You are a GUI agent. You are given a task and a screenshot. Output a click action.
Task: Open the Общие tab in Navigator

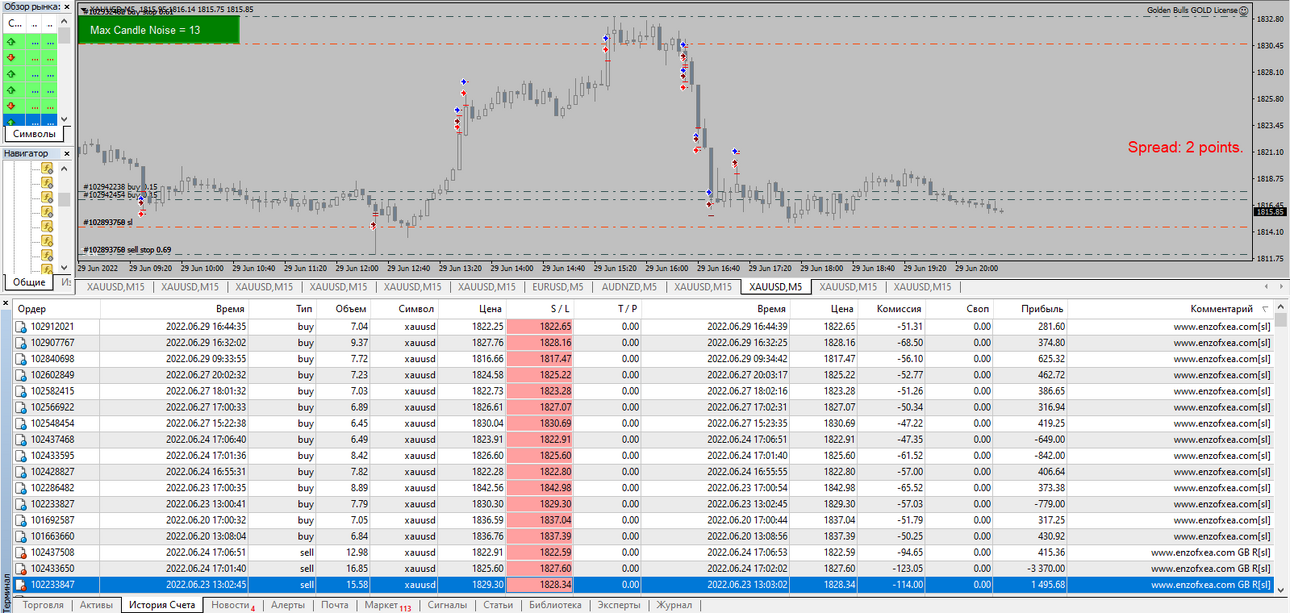click(x=29, y=282)
